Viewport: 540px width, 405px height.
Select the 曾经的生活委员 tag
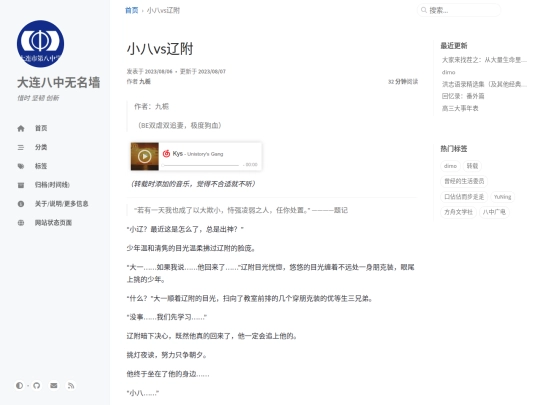point(464,181)
